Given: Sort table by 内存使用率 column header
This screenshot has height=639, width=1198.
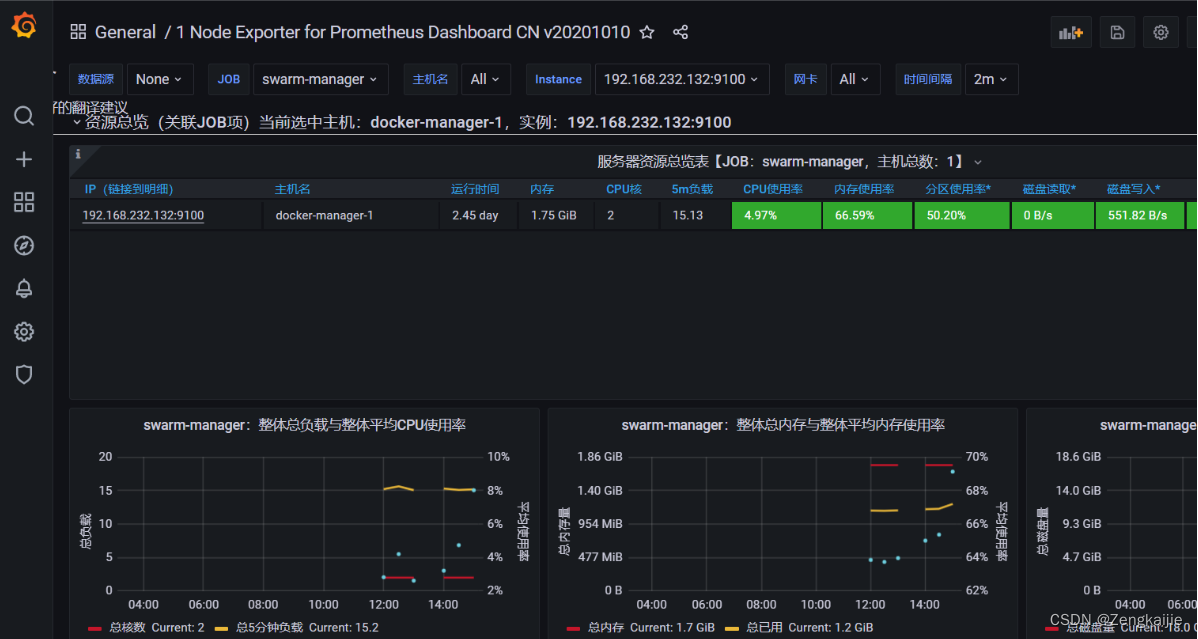Looking at the screenshot, I should 863,189.
